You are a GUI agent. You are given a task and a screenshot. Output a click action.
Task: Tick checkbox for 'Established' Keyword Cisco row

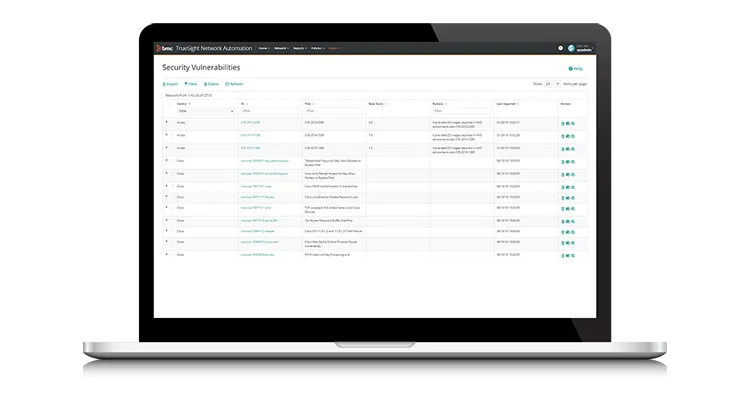pos(173,161)
